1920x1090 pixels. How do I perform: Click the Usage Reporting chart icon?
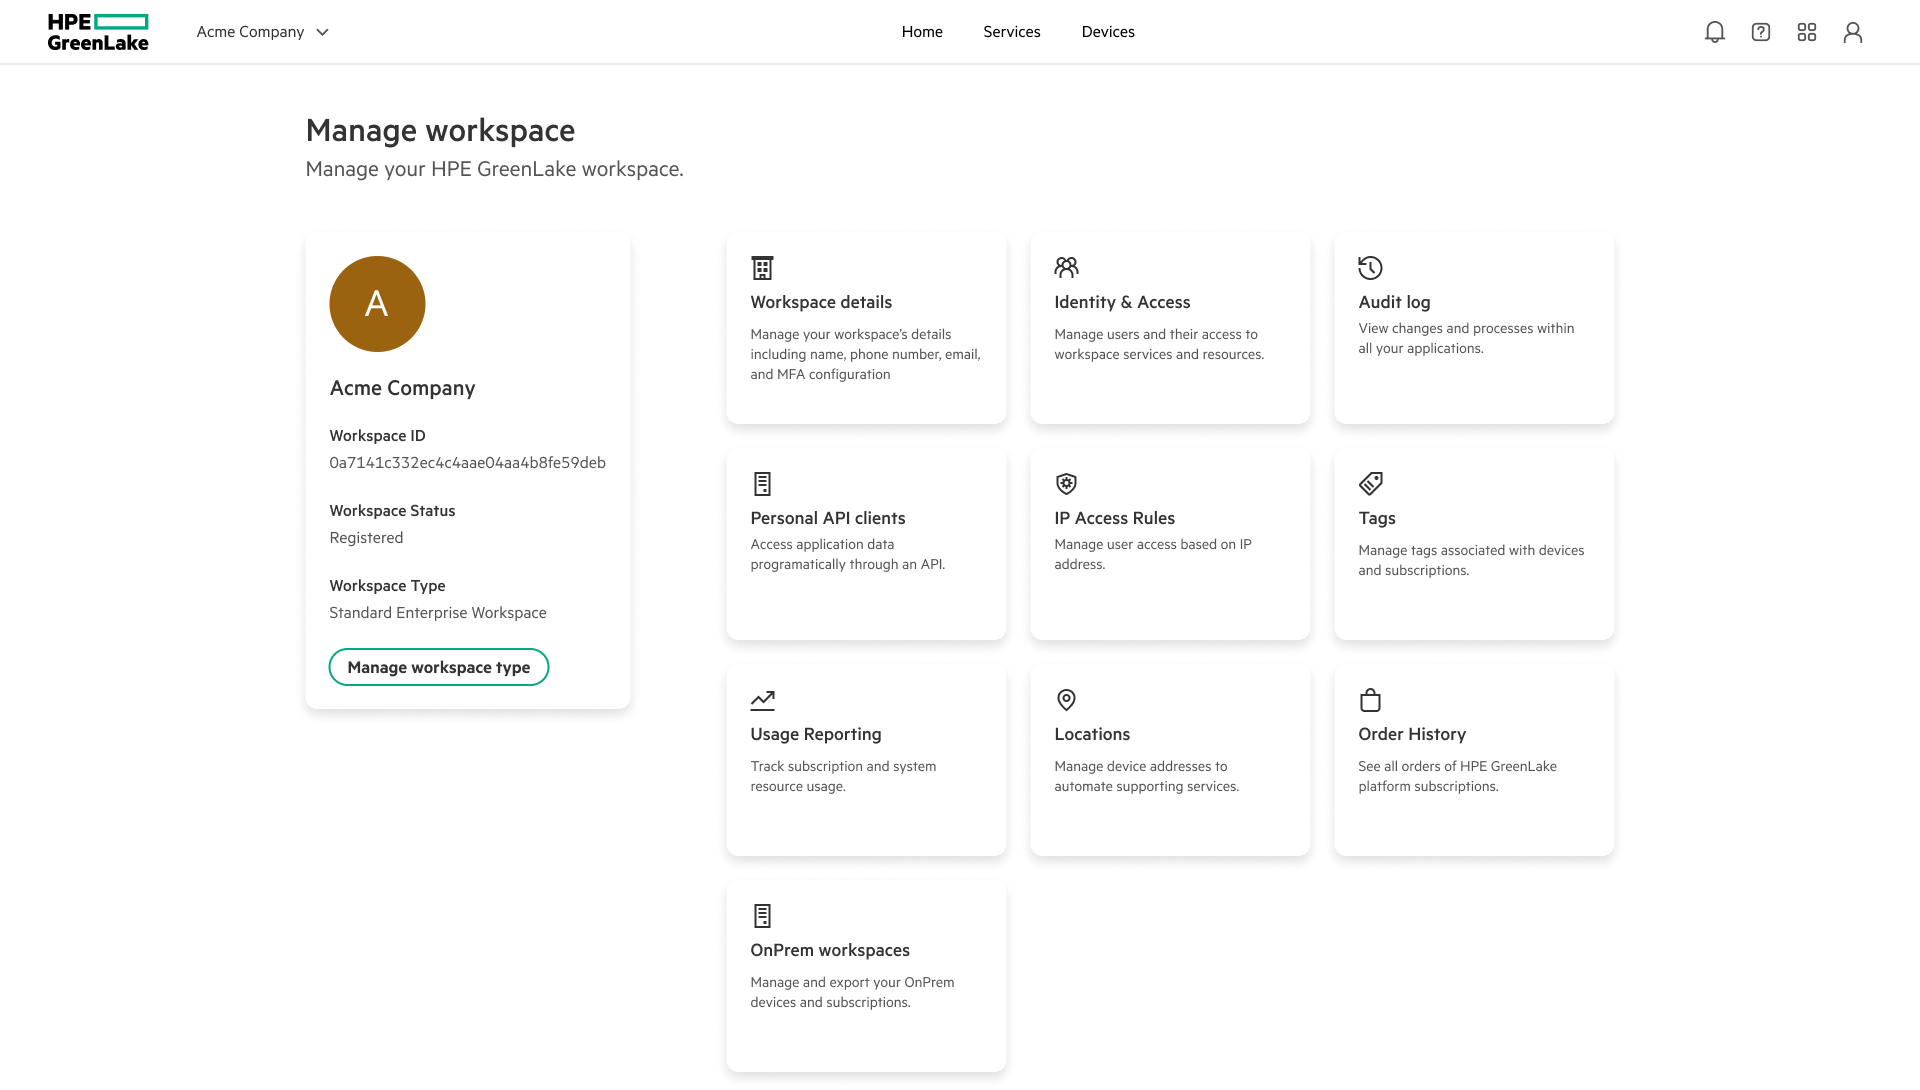click(x=762, y=700)
